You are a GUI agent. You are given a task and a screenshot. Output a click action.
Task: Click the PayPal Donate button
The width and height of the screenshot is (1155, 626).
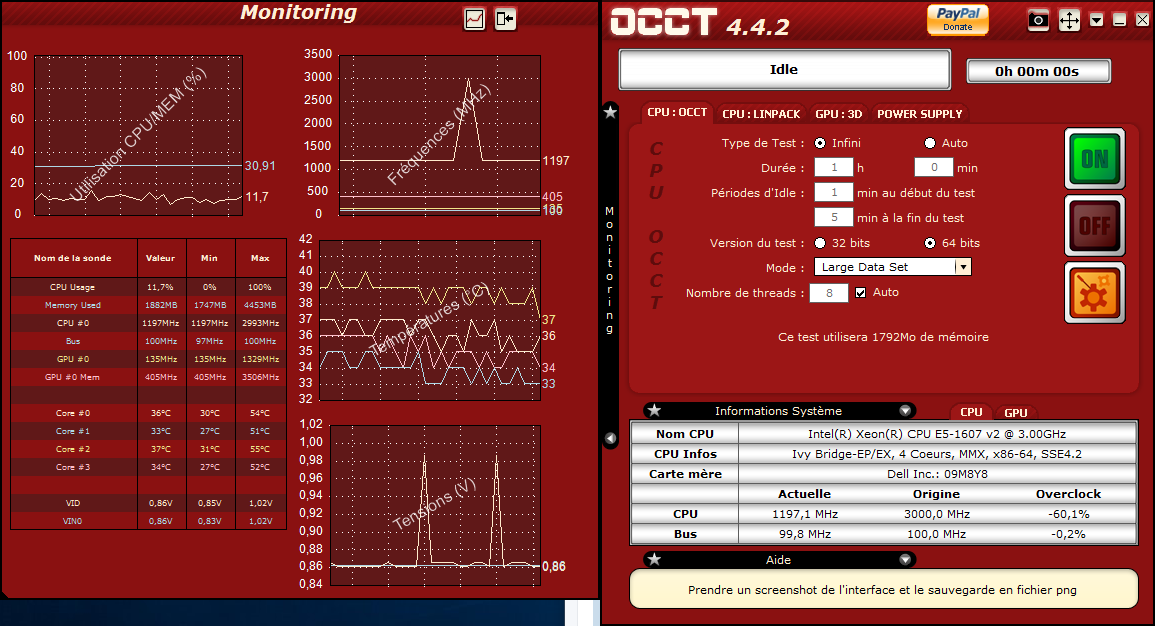[x=957, y=19]
